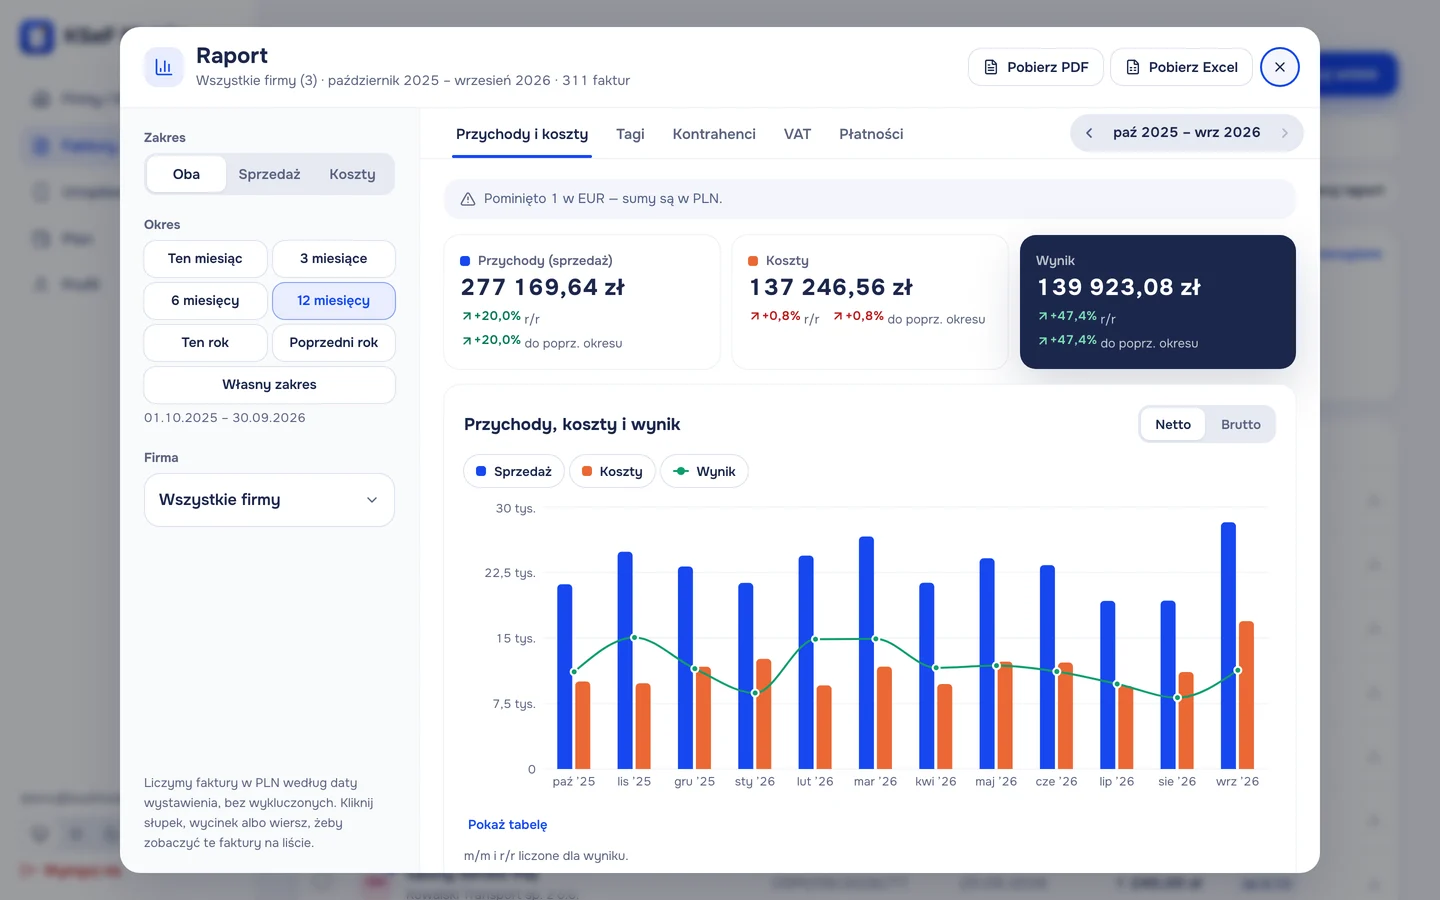Click the wrz '26 blue sales bar
Screen dimensions: 1440x900
coord(1228,645)
